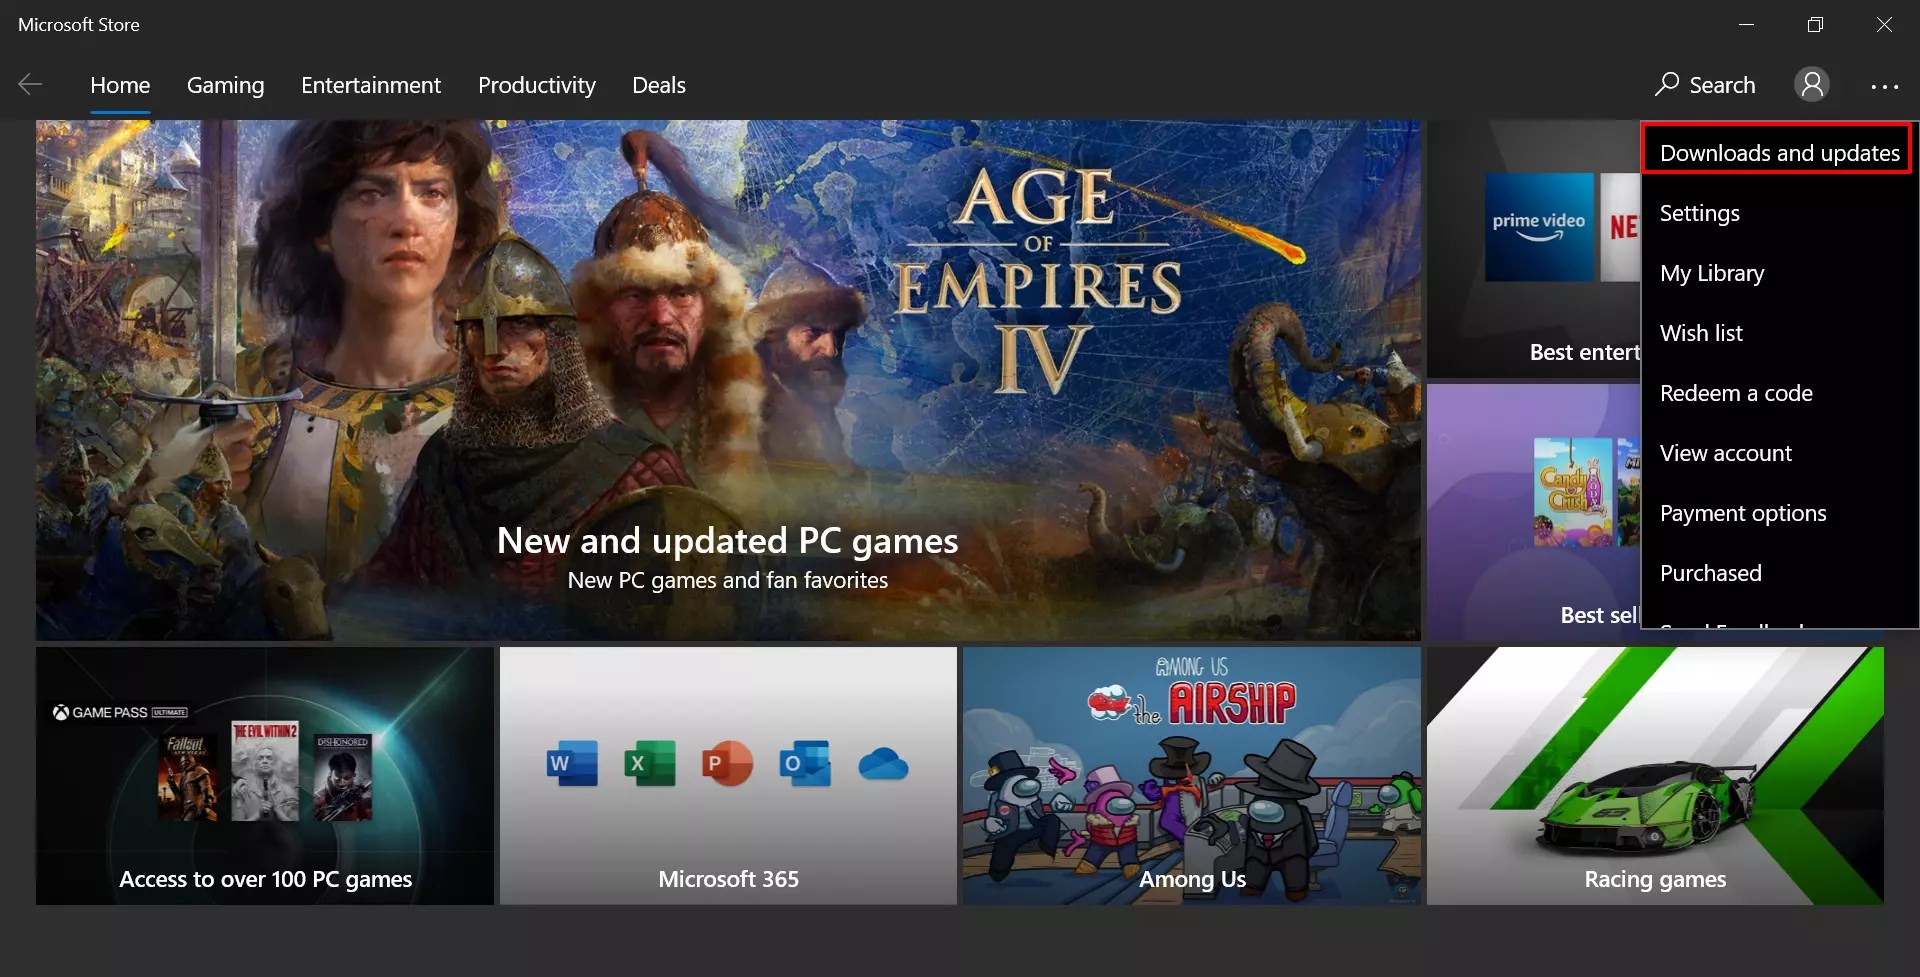Select Purchased in the menu
Image resolution: width=1920 pixels, height=977 pixels.
1780,573
